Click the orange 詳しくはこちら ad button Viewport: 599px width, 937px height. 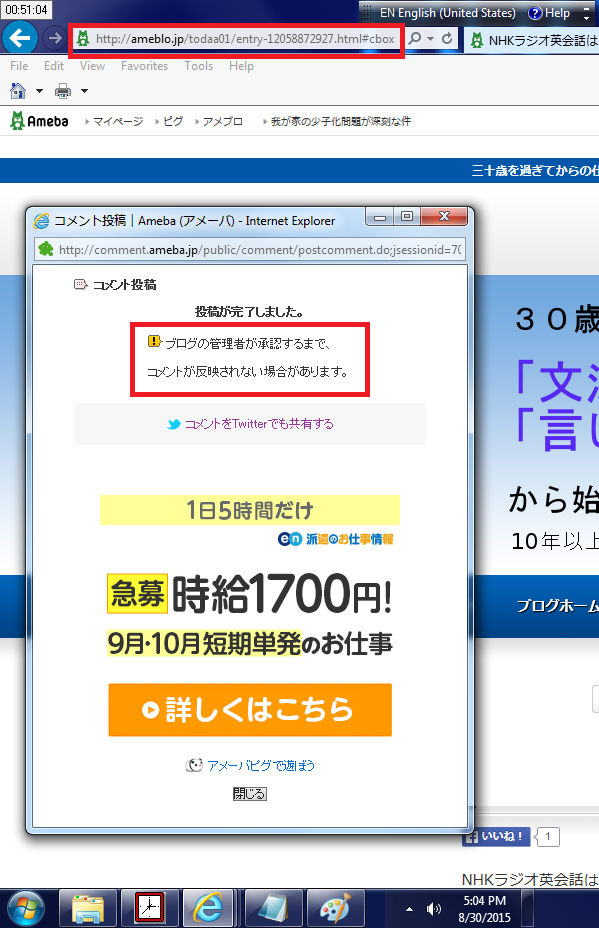pos(250,710)
